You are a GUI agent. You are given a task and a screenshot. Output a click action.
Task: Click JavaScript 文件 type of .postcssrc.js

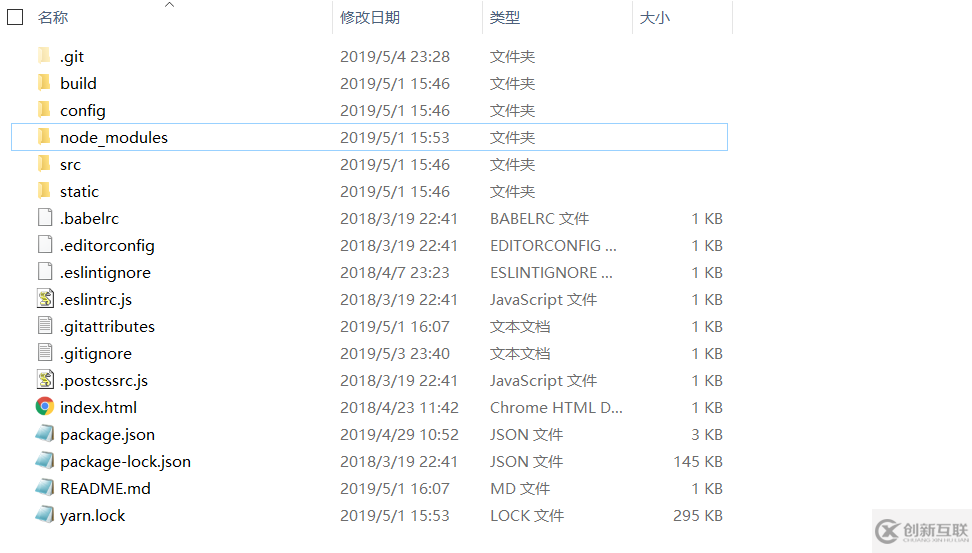tap(544, 381)
